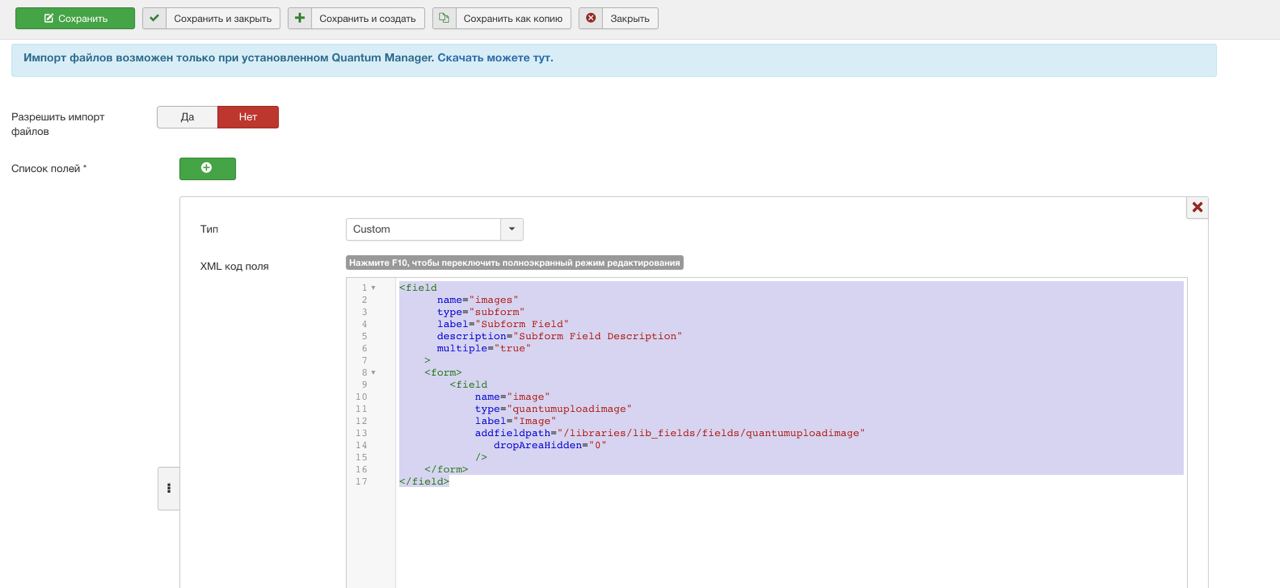1280x588 pixels.
Task: Click the F10 fullscreen editing hint label
Action: click(x=514, y=263)
